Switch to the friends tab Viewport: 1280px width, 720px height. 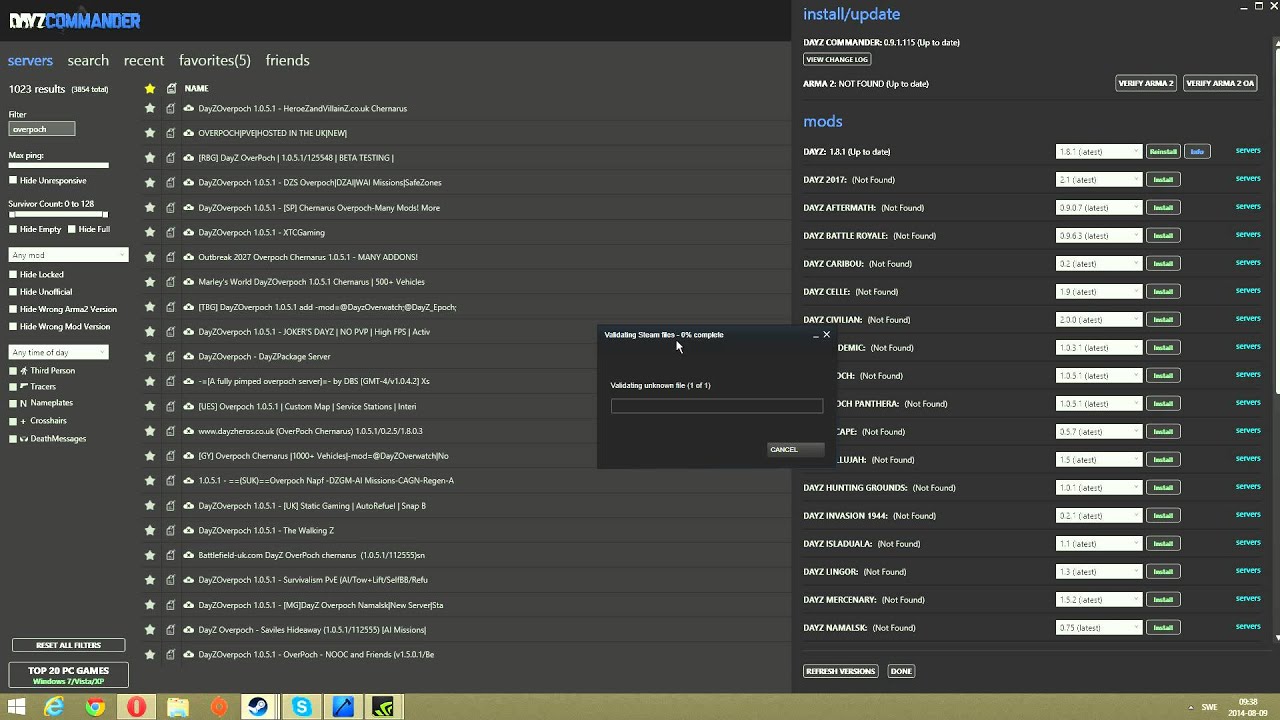[x=288, y=61]
